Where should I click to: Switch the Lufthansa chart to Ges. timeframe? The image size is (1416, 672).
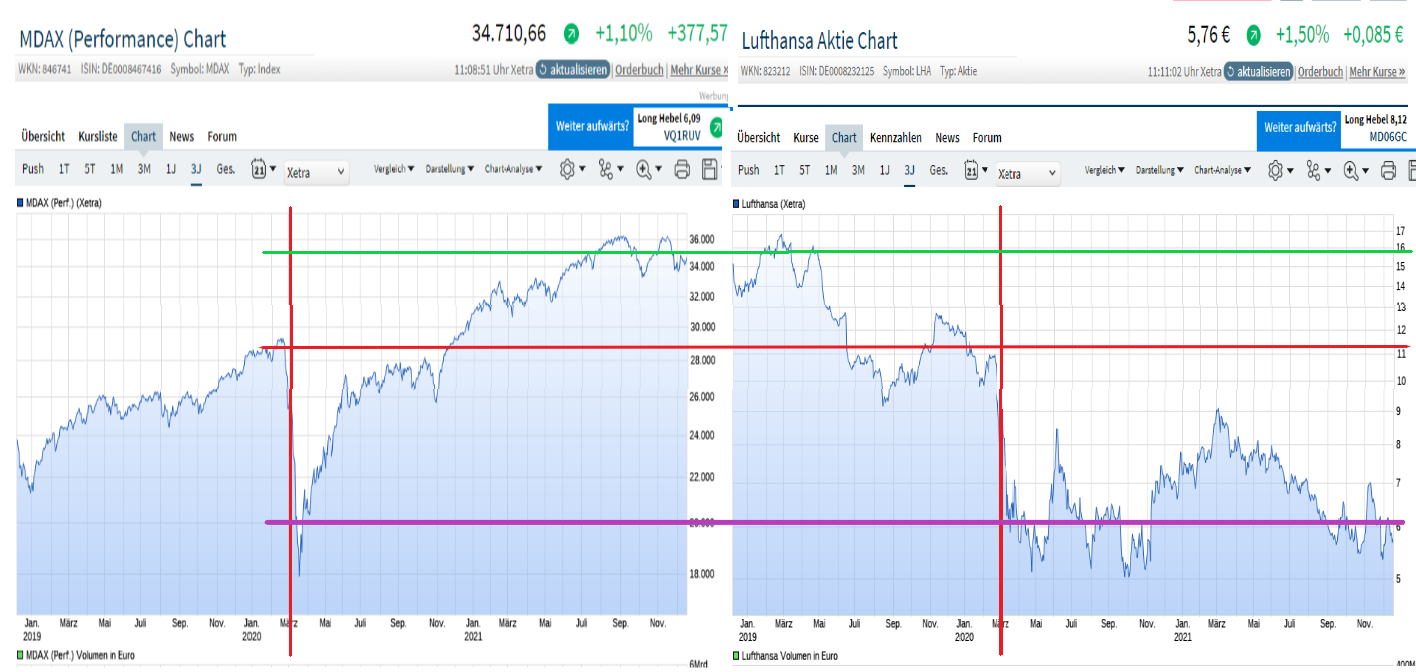pos(937,170)
